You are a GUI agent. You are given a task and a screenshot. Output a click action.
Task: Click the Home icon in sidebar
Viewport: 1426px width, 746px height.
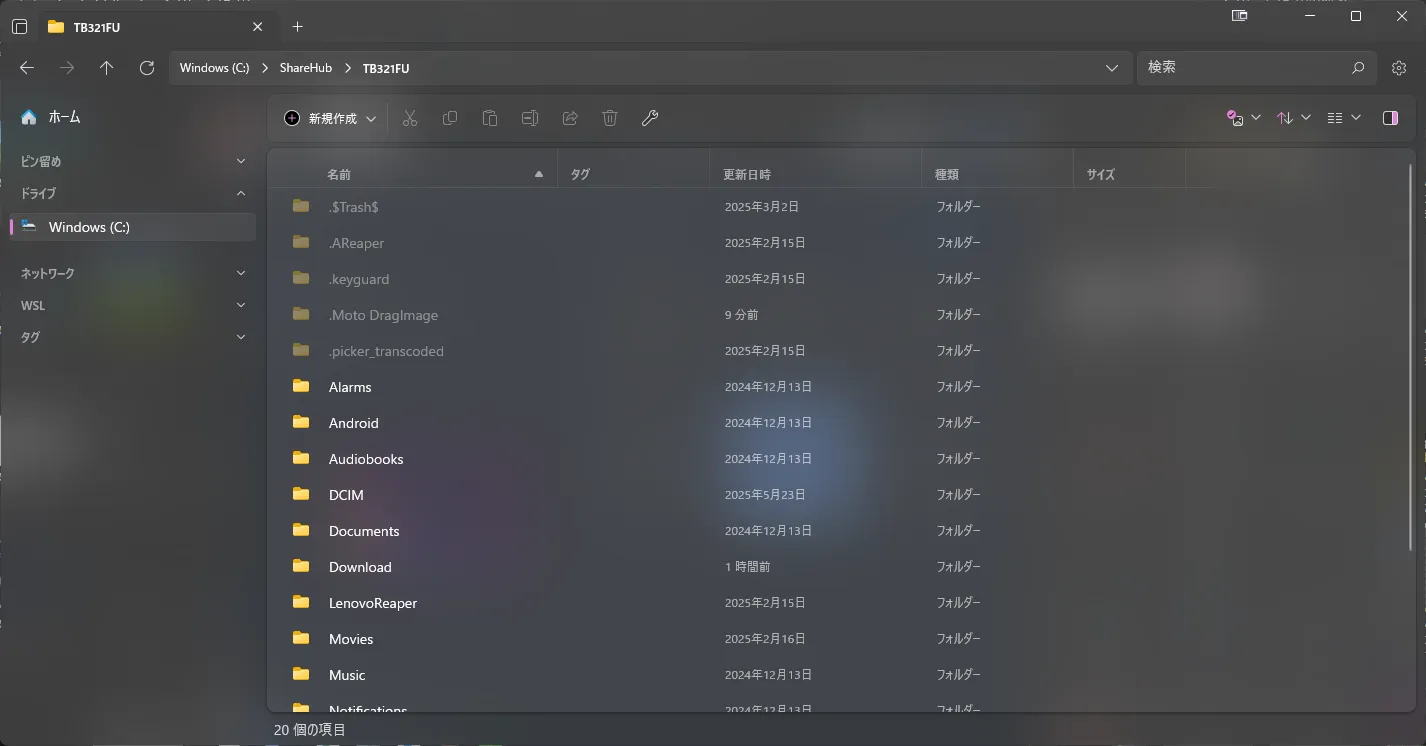point(29,117)
